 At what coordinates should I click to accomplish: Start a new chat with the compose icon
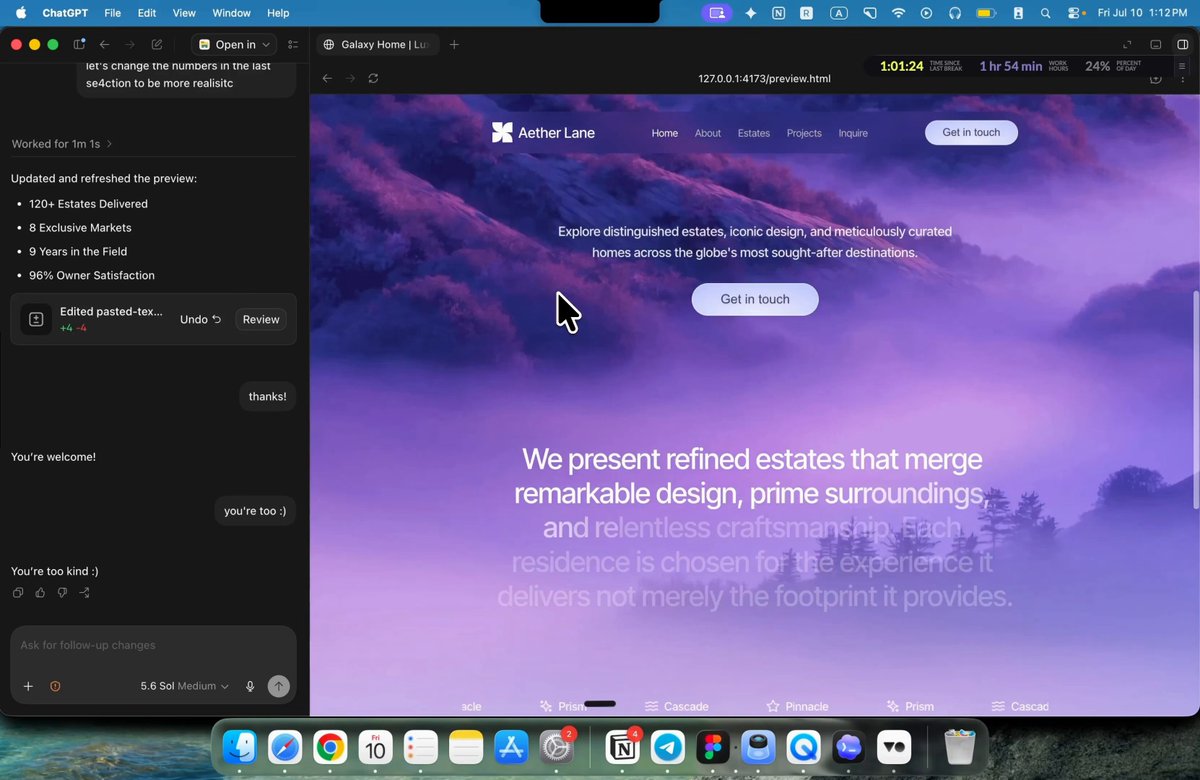[157, 45]
